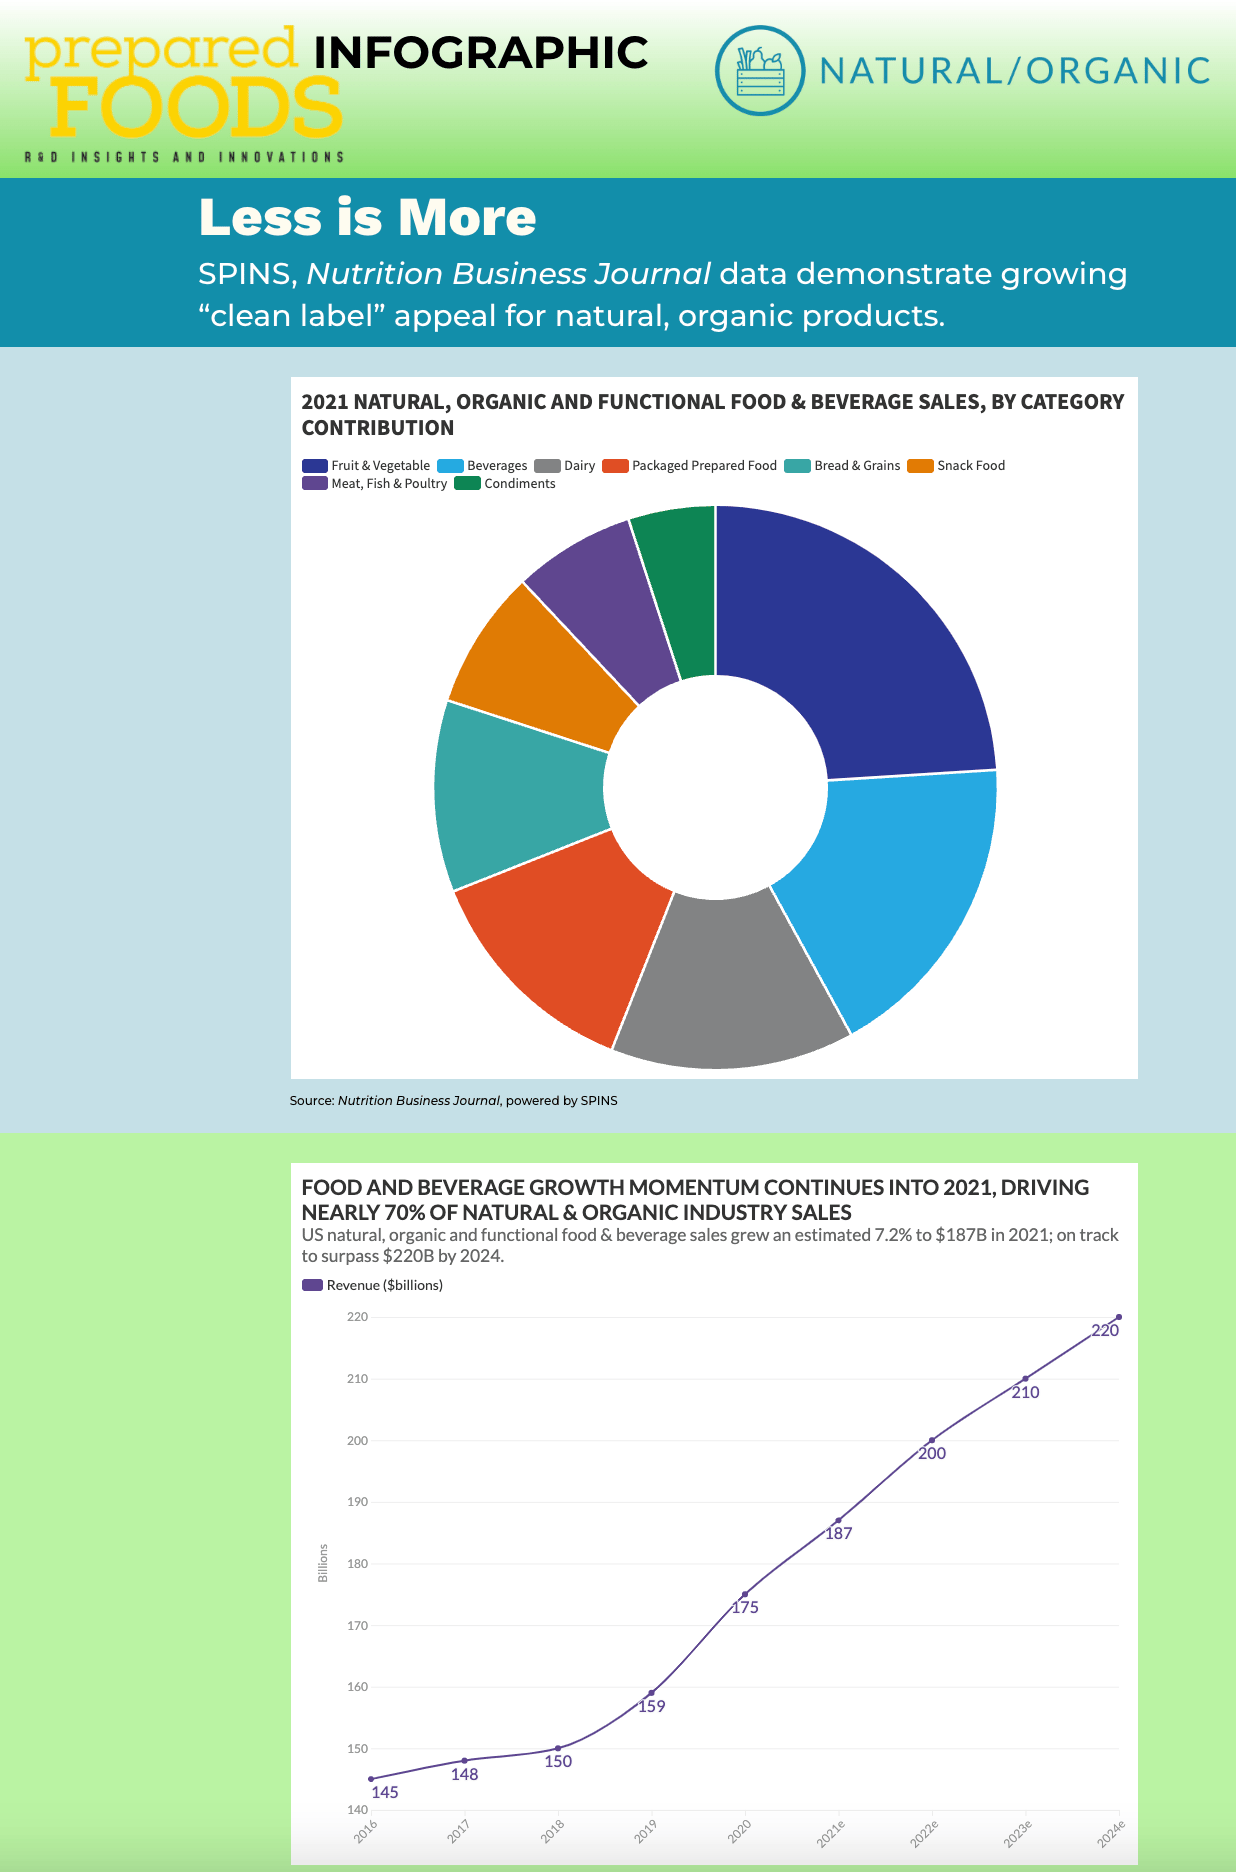Toggle the Condiments legend entry
Image resolution: width=1236 pixels, height=1872 pixels.
point(506,484)
